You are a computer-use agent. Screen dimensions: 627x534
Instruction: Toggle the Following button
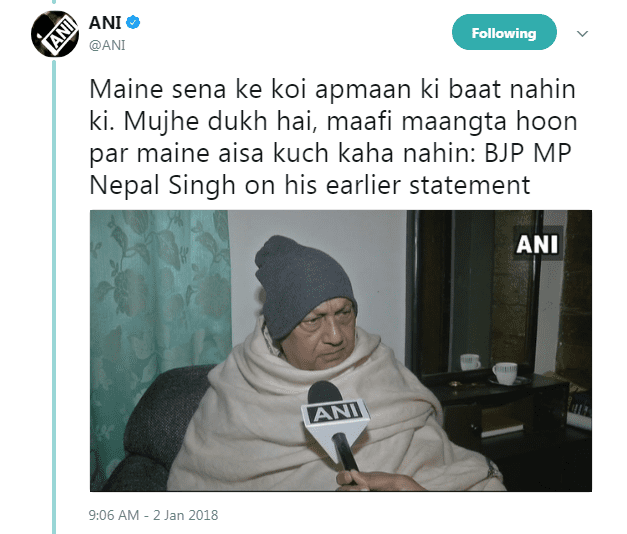click(504, 32)
